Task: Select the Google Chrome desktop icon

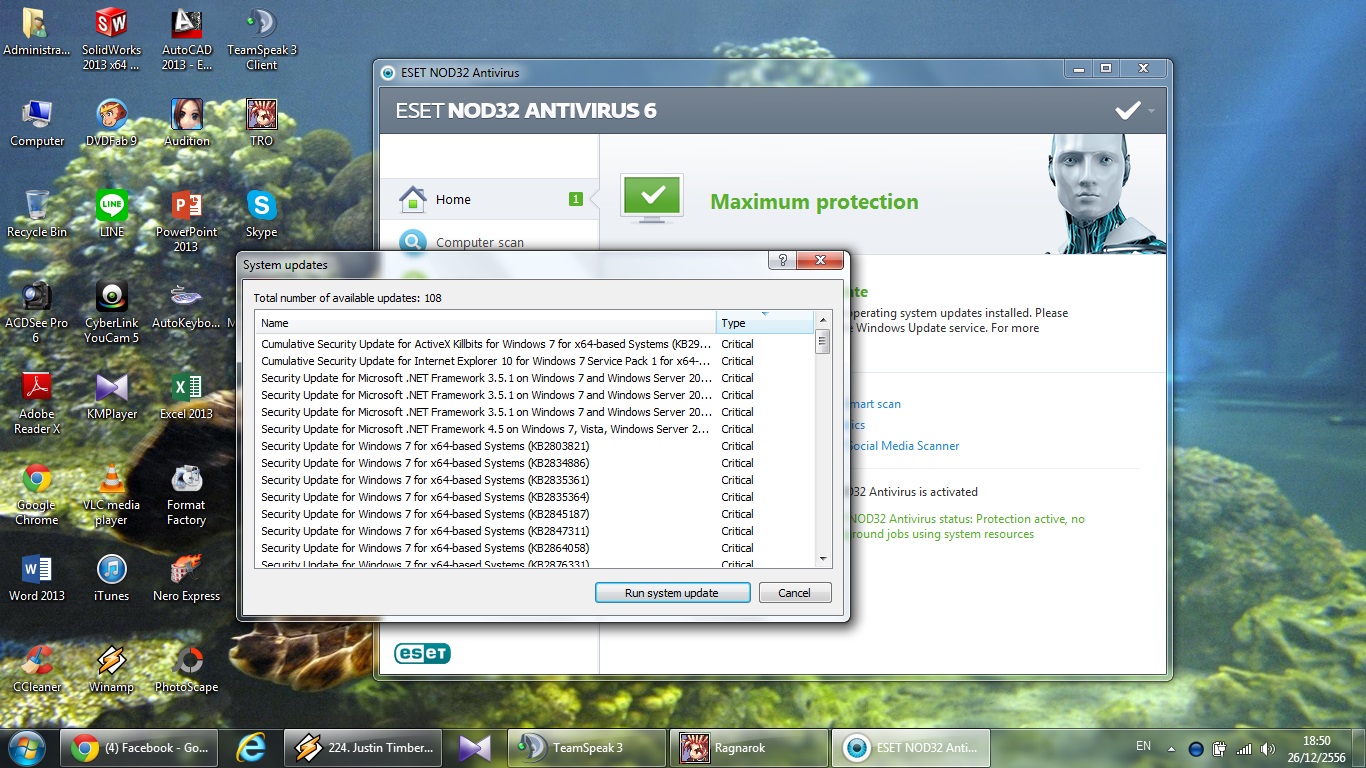Action: point(37,494)
